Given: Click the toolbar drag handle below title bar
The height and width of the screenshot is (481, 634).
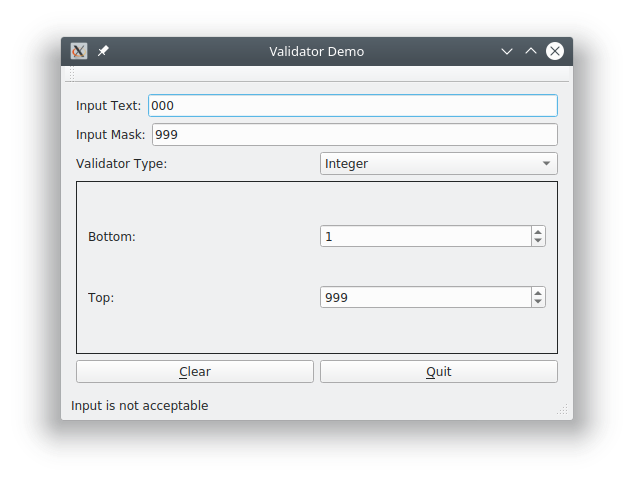Looking at the screenshot, I should pos(71,75).
